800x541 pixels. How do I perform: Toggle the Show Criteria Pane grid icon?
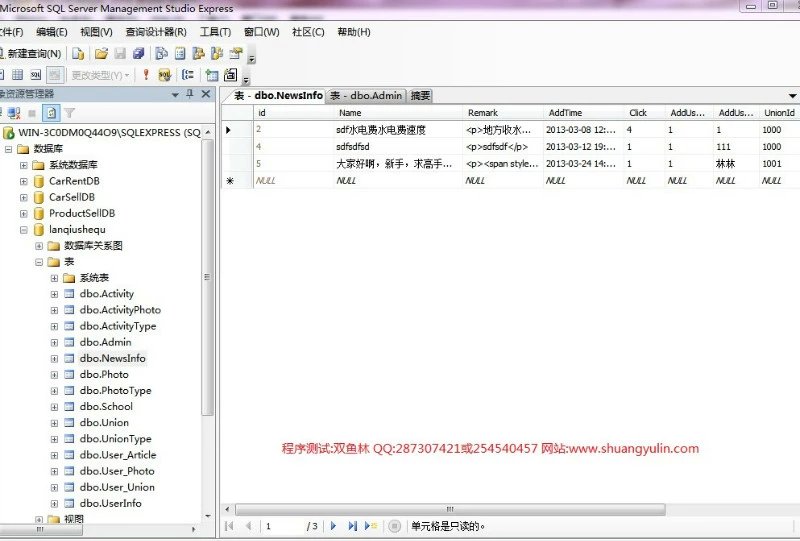coord(17,75)
